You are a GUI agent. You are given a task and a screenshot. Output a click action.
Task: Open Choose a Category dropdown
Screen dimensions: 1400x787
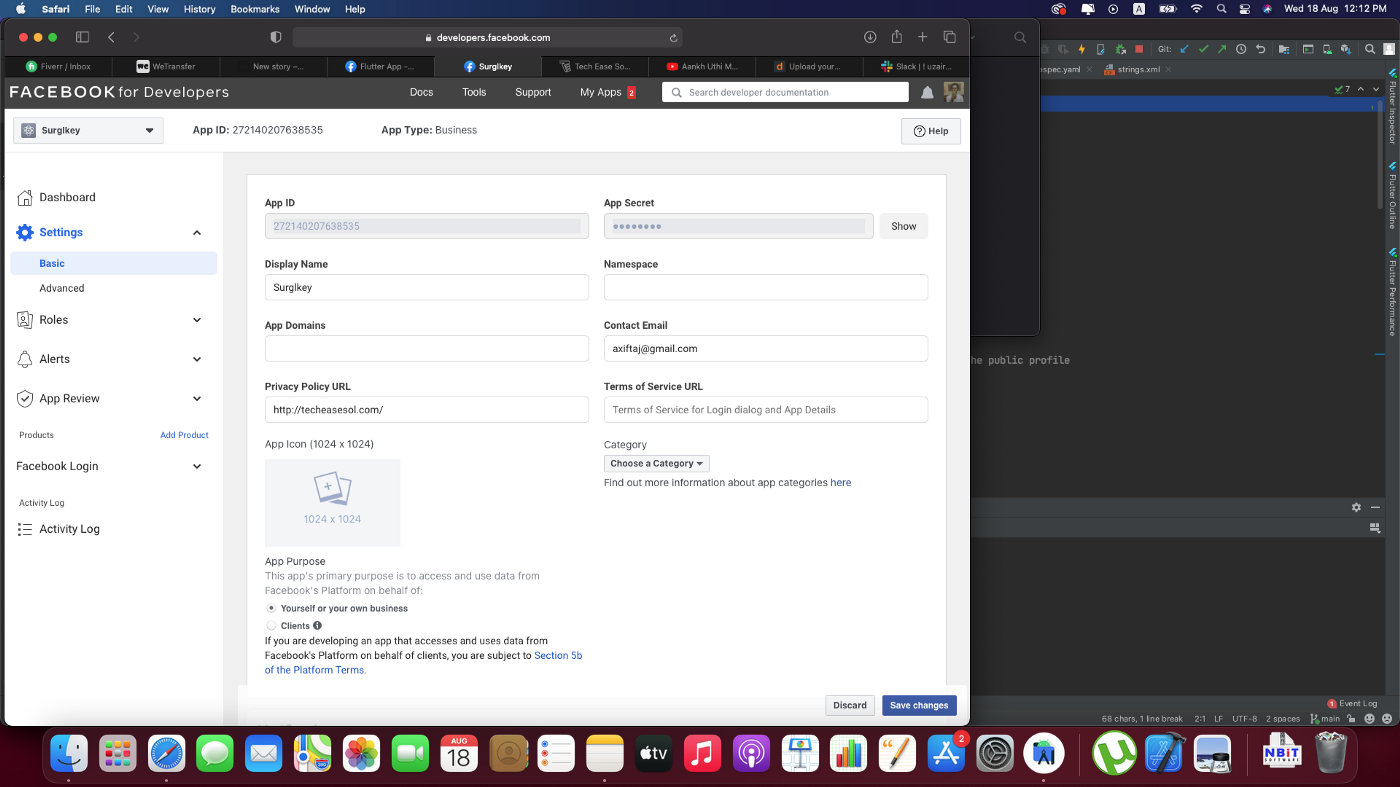657,463
